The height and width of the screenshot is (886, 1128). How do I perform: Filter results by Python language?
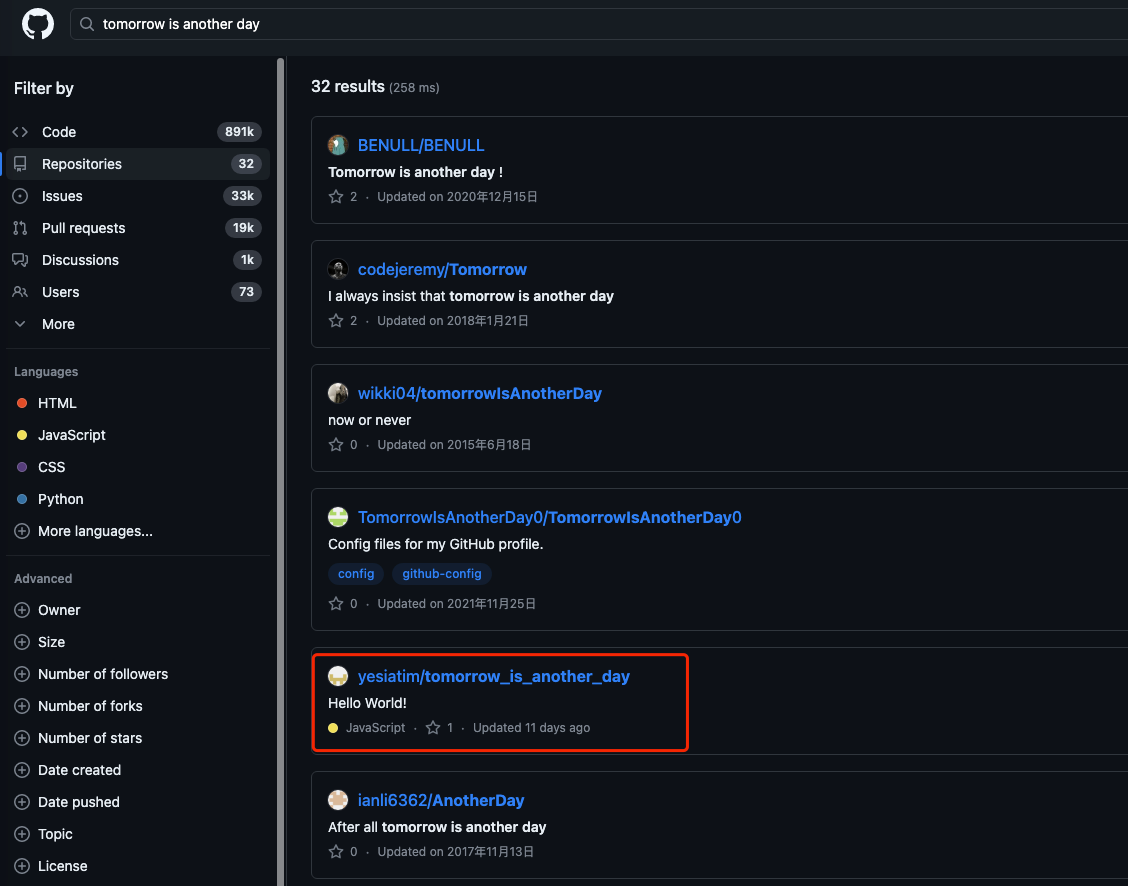point(60,499)
